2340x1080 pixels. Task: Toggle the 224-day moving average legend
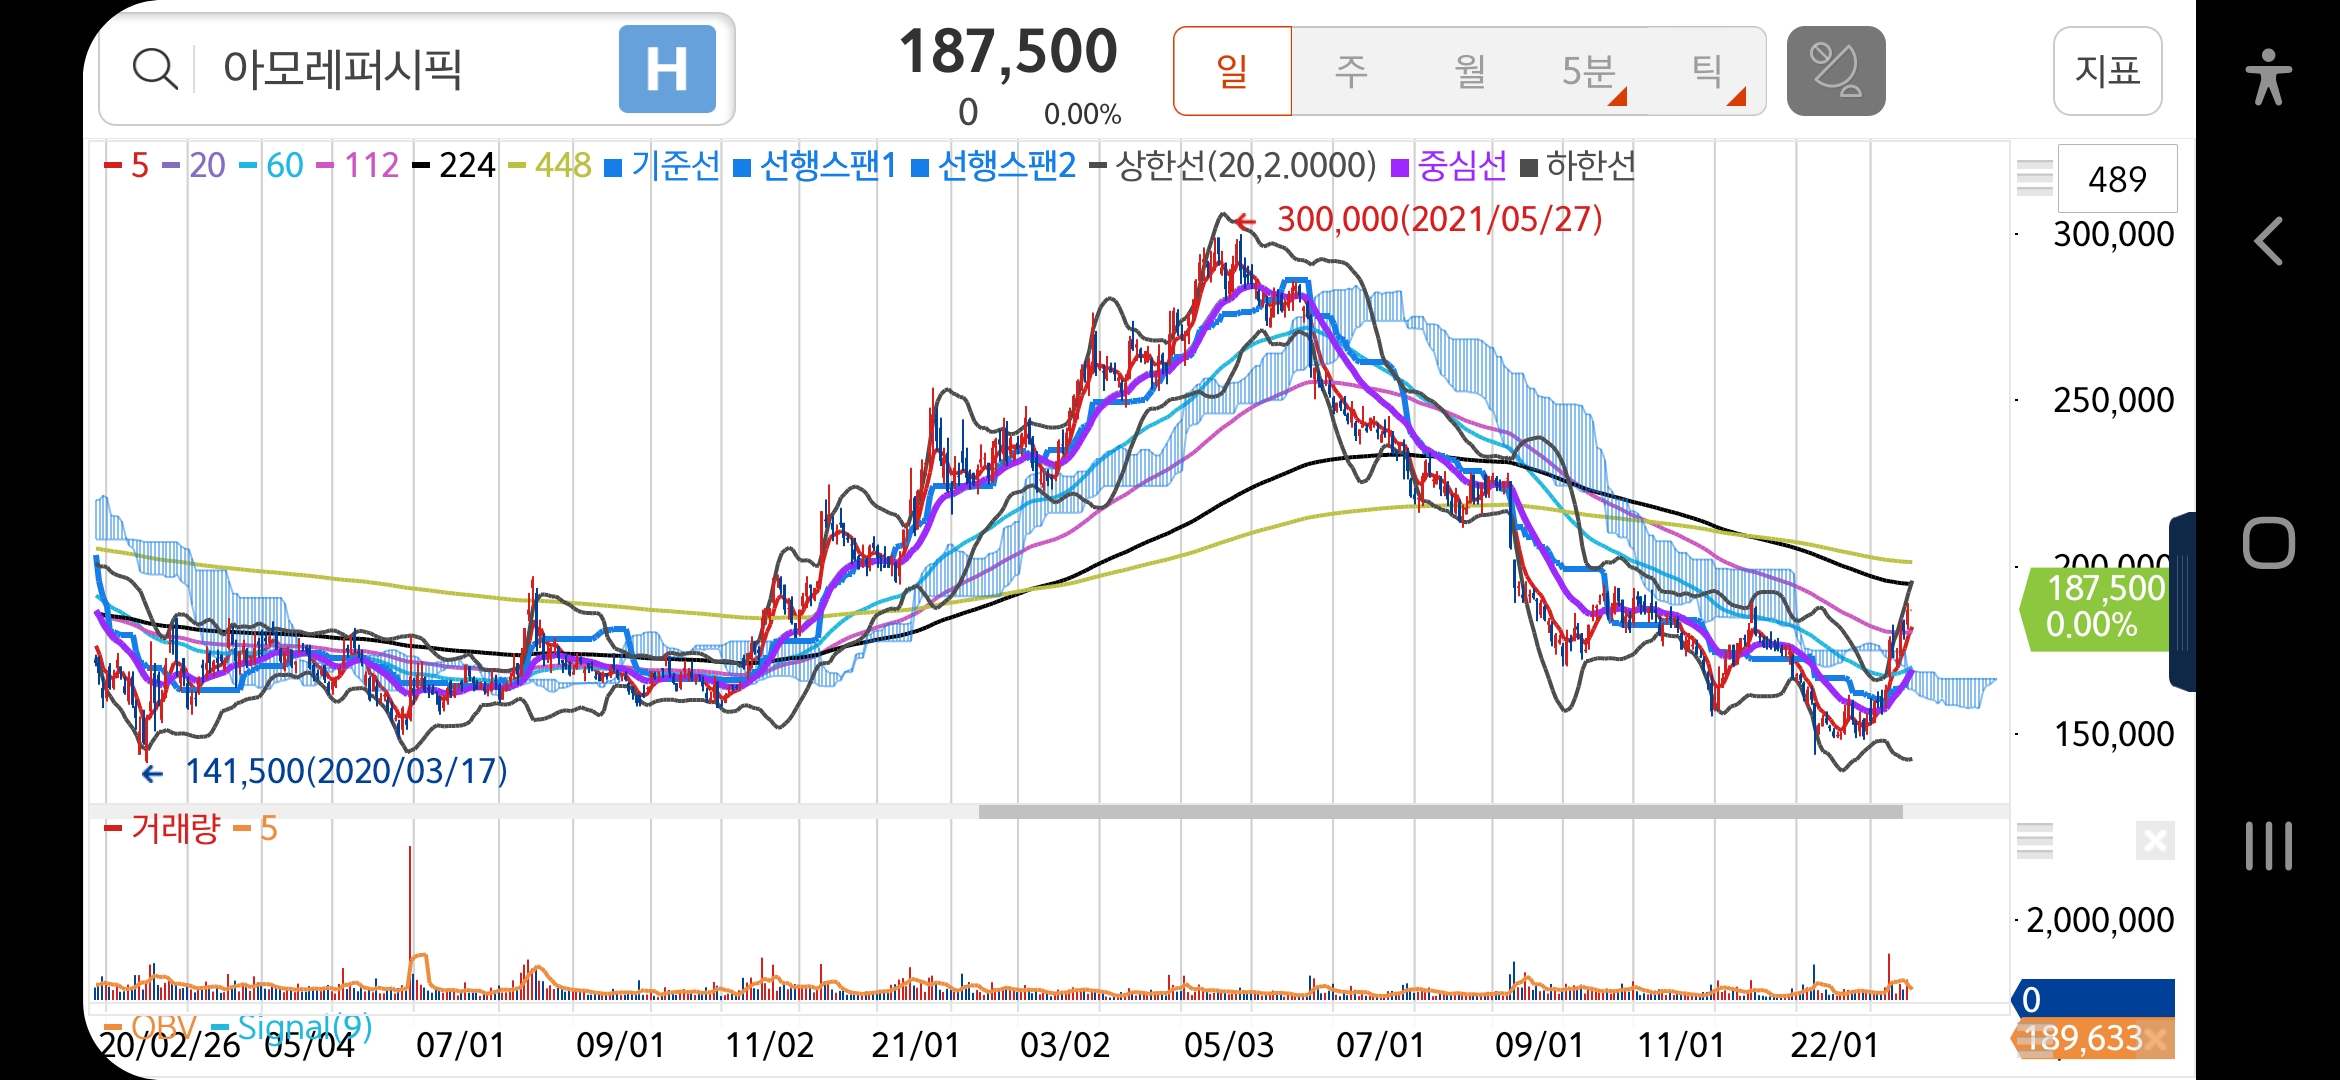(x=454, y=165)
